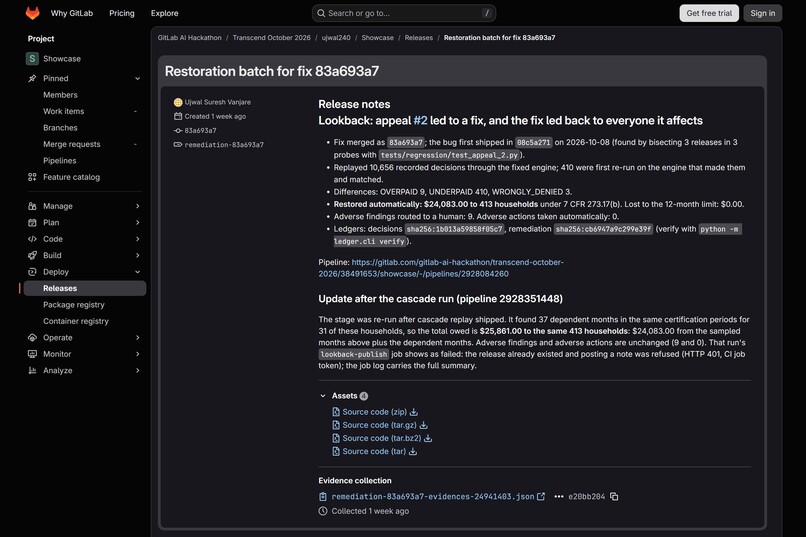Click the Pinned pin icon
The height and width of the screenshot is (537, 806).
click(32, 79)
